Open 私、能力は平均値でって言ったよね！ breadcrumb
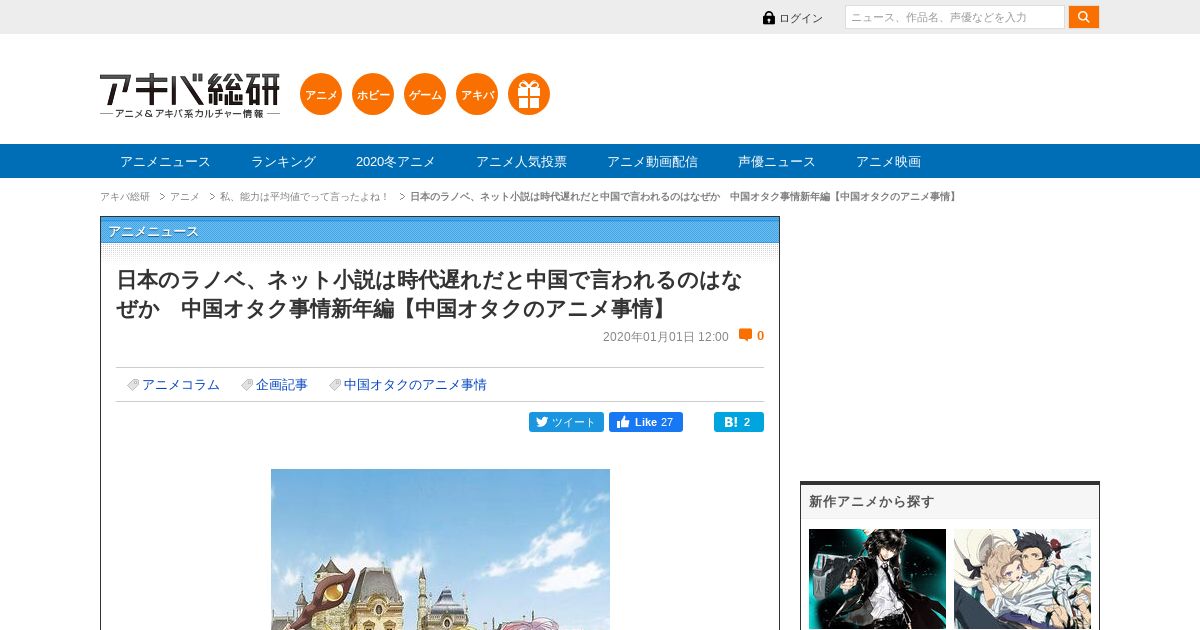1200x630 pixels. click(305, 196)
